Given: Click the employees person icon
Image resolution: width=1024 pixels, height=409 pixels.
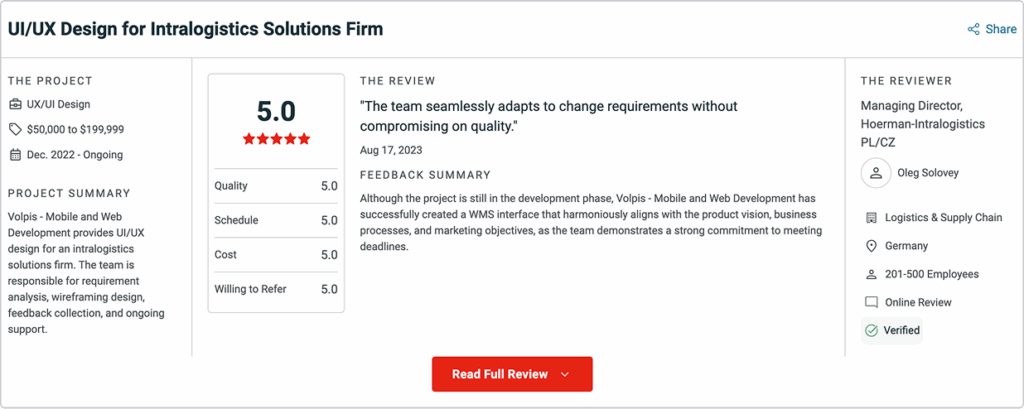Looking at the screenshot, I should 871,274.
